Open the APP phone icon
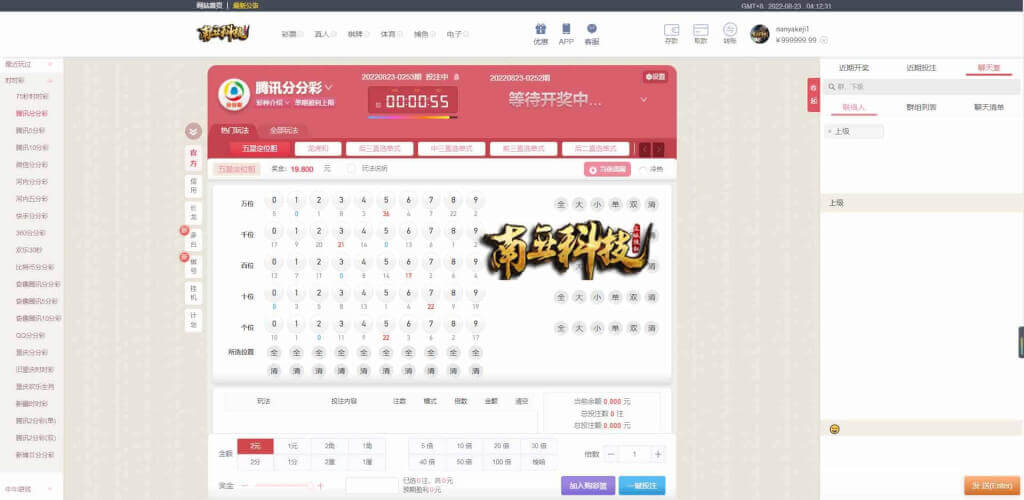The height and width of the screenshot is (500, 1024). [566, 29]
